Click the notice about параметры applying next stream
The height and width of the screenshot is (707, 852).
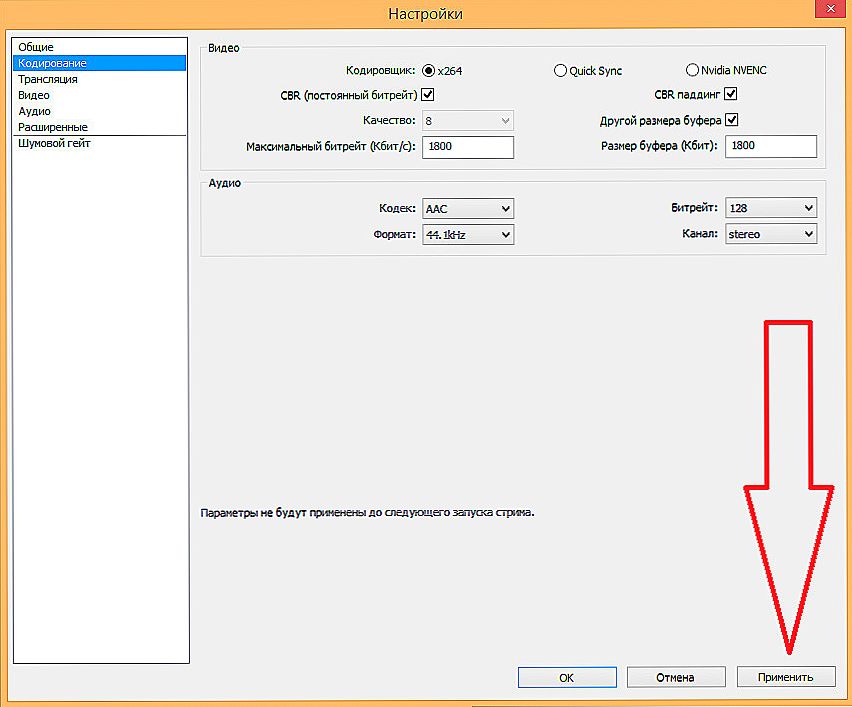click(367, 512)
